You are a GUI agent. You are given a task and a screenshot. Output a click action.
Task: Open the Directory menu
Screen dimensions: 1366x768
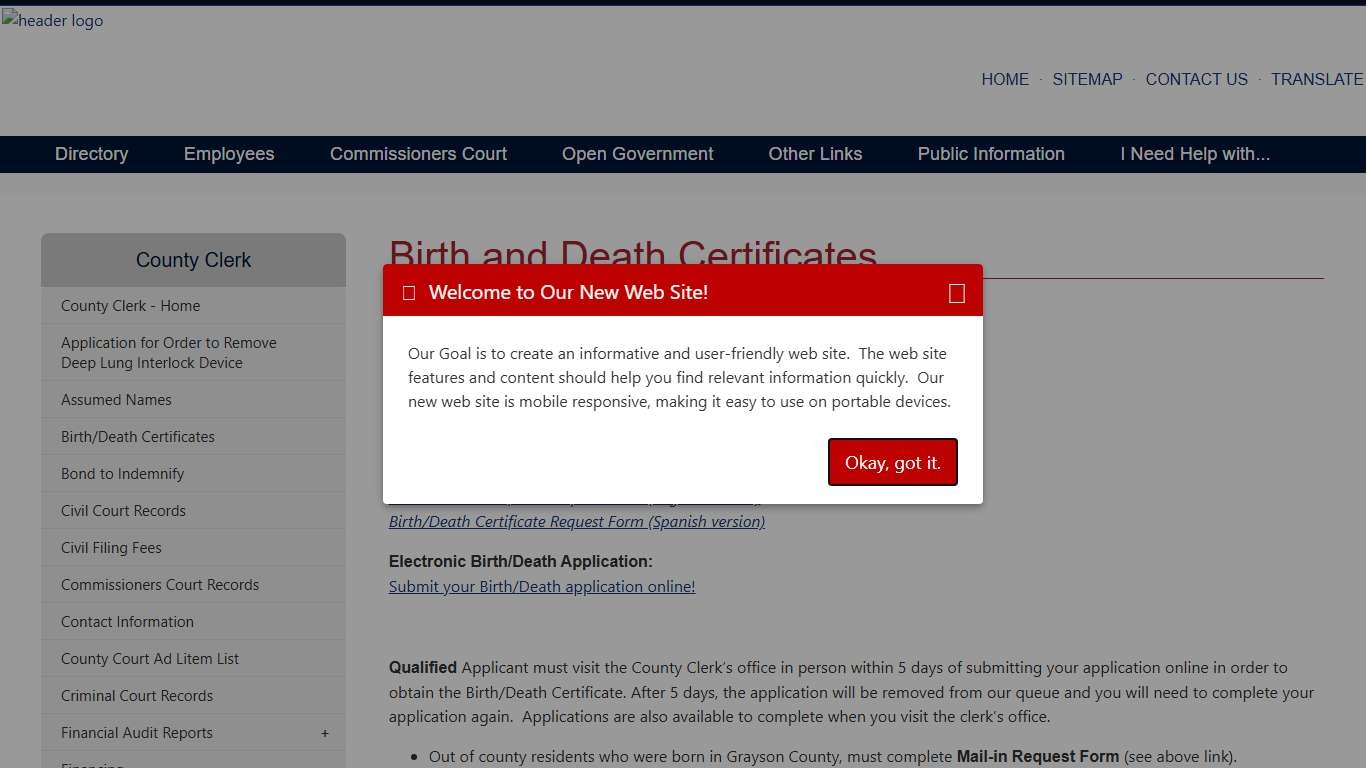point(91,154)
